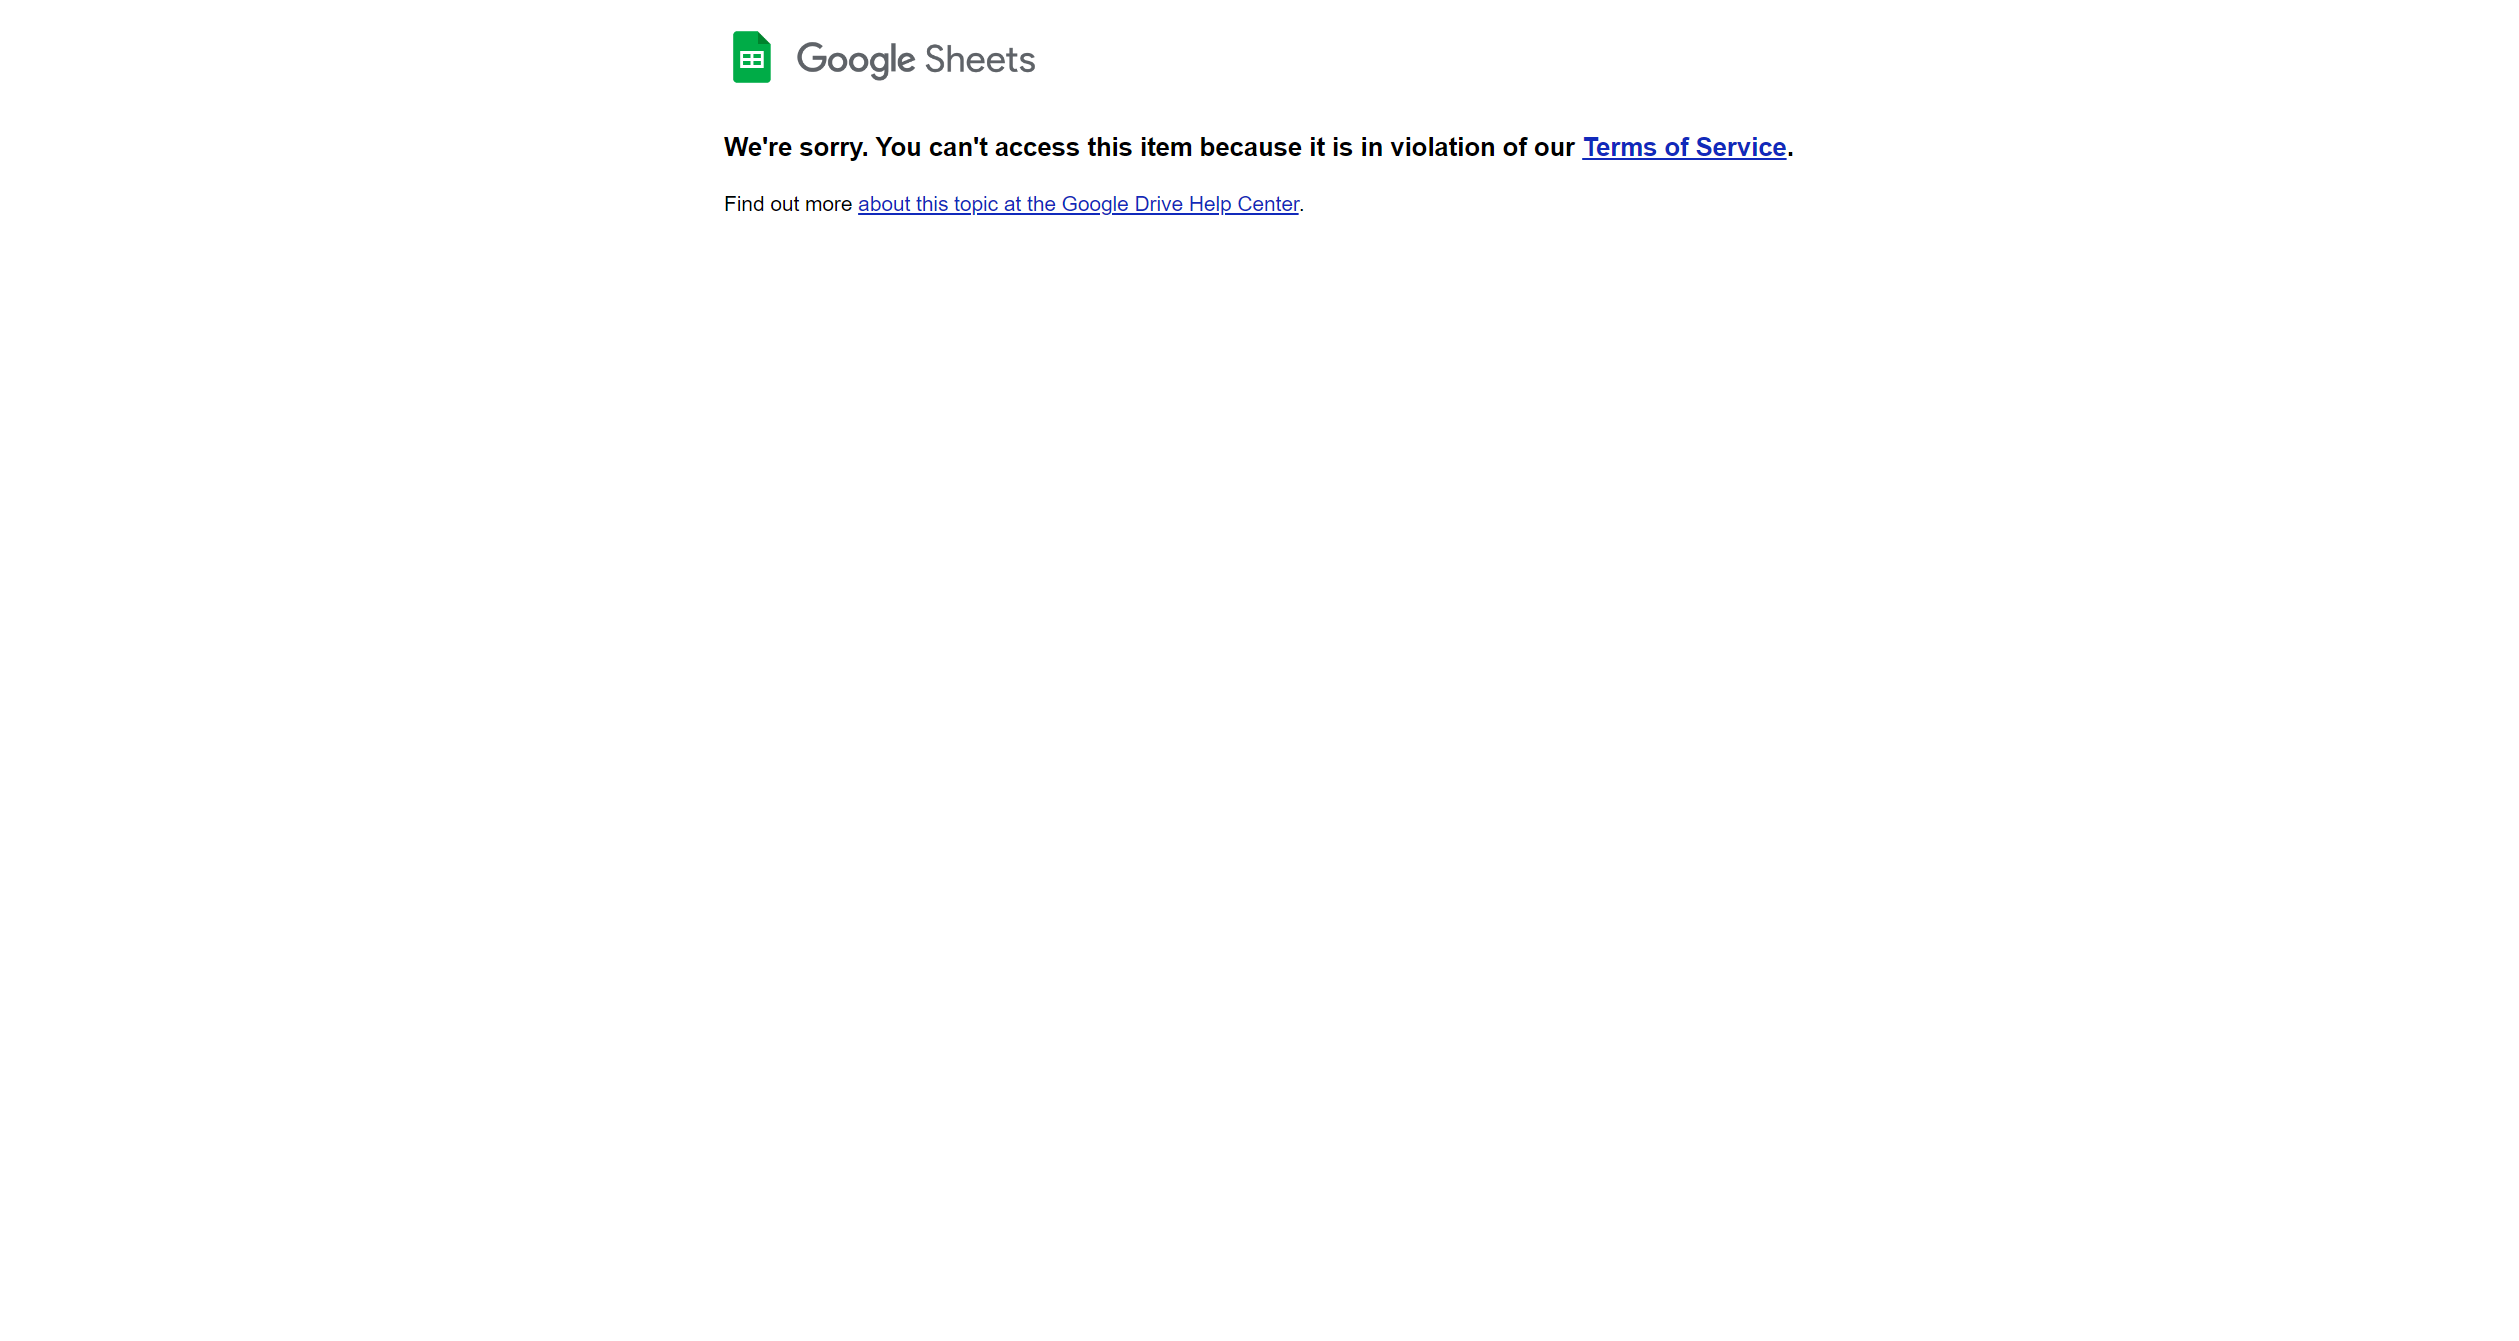
Task: Click "Help Center" at end of link
Action: point(1244,204)
